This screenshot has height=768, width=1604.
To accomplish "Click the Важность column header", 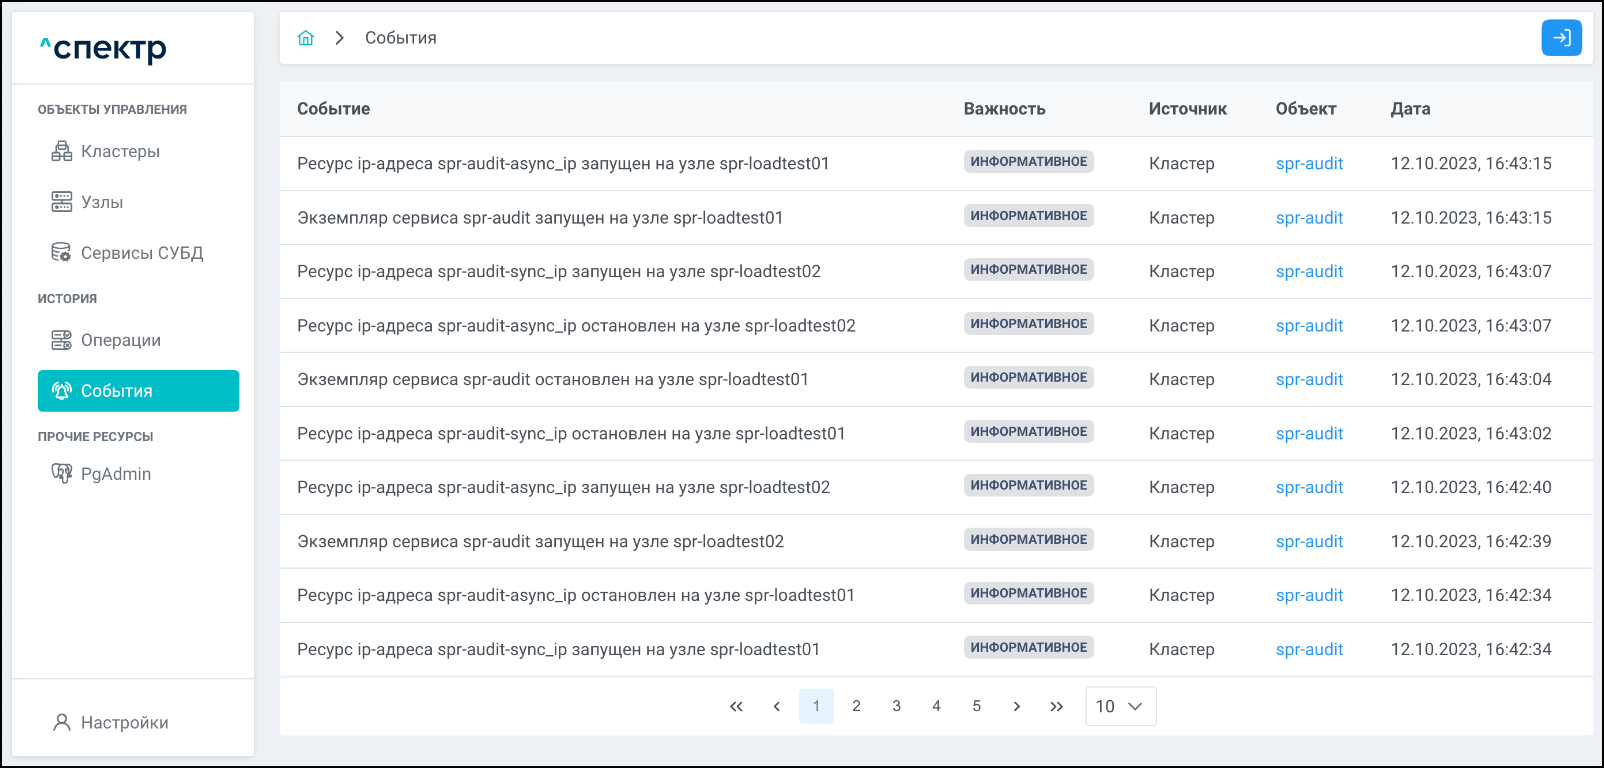I will pos(1004,109).
